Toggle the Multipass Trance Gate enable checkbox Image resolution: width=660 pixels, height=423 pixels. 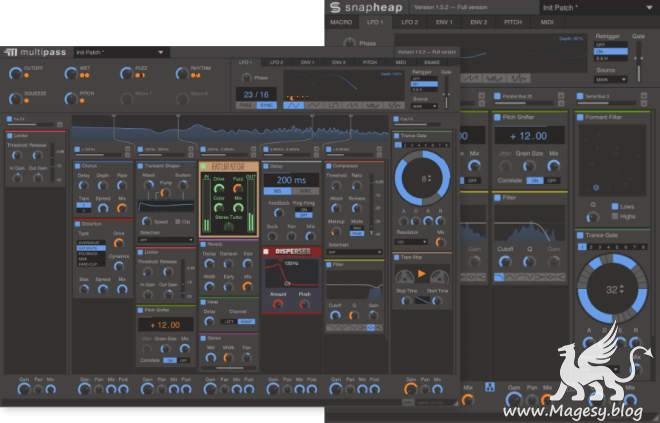coord(396,136)
